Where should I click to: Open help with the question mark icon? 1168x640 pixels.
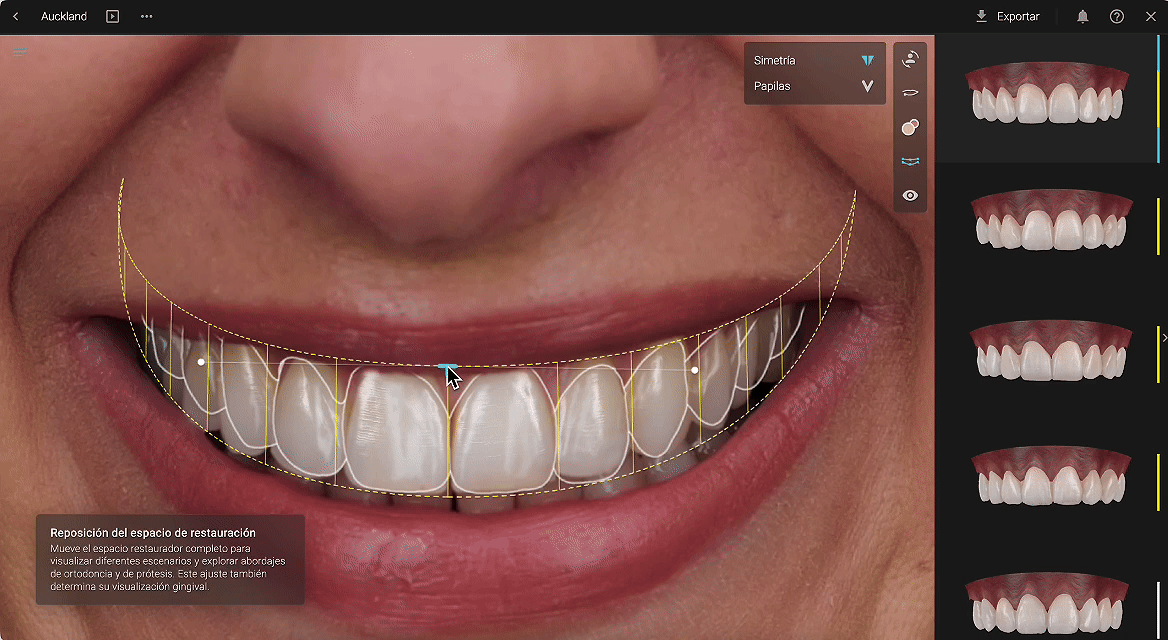(1117, 16)
